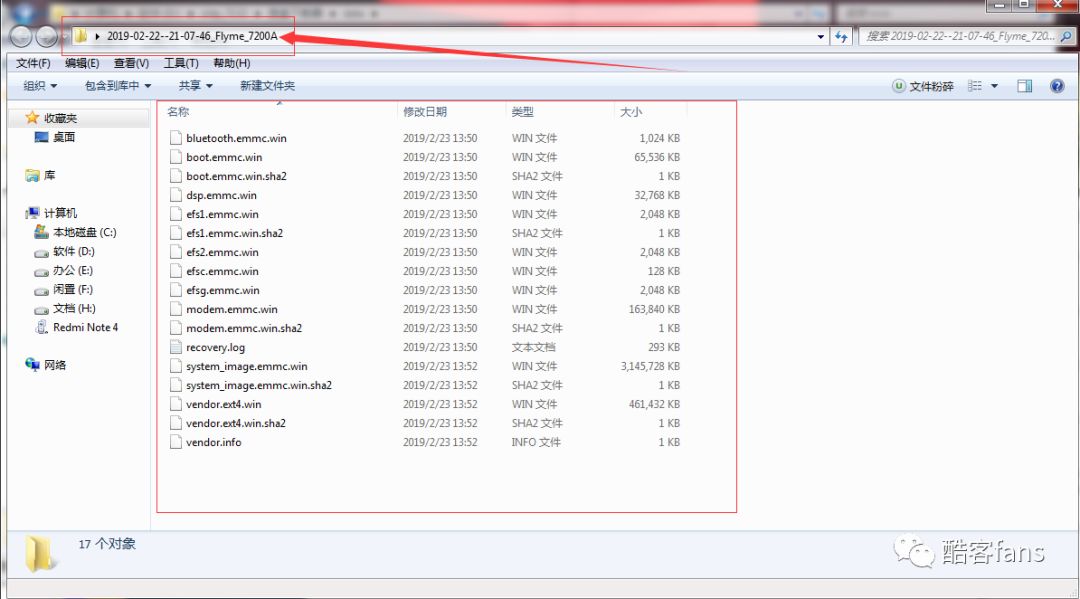Select 桌面 in the navigation pane
This screenshot has width=1080, height=599.
tap(63, 137)
